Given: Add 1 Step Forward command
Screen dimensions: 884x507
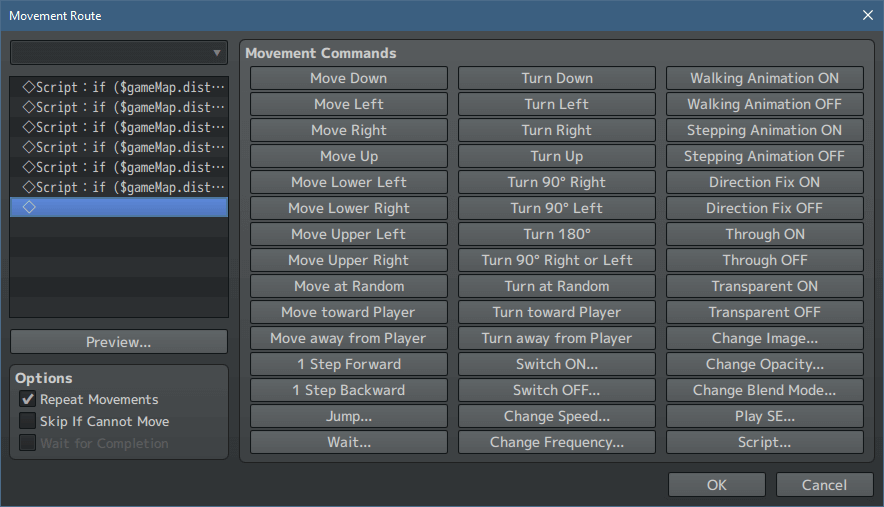Looking at the screenshot, I should pyautogui.click(x=349, y=364).
